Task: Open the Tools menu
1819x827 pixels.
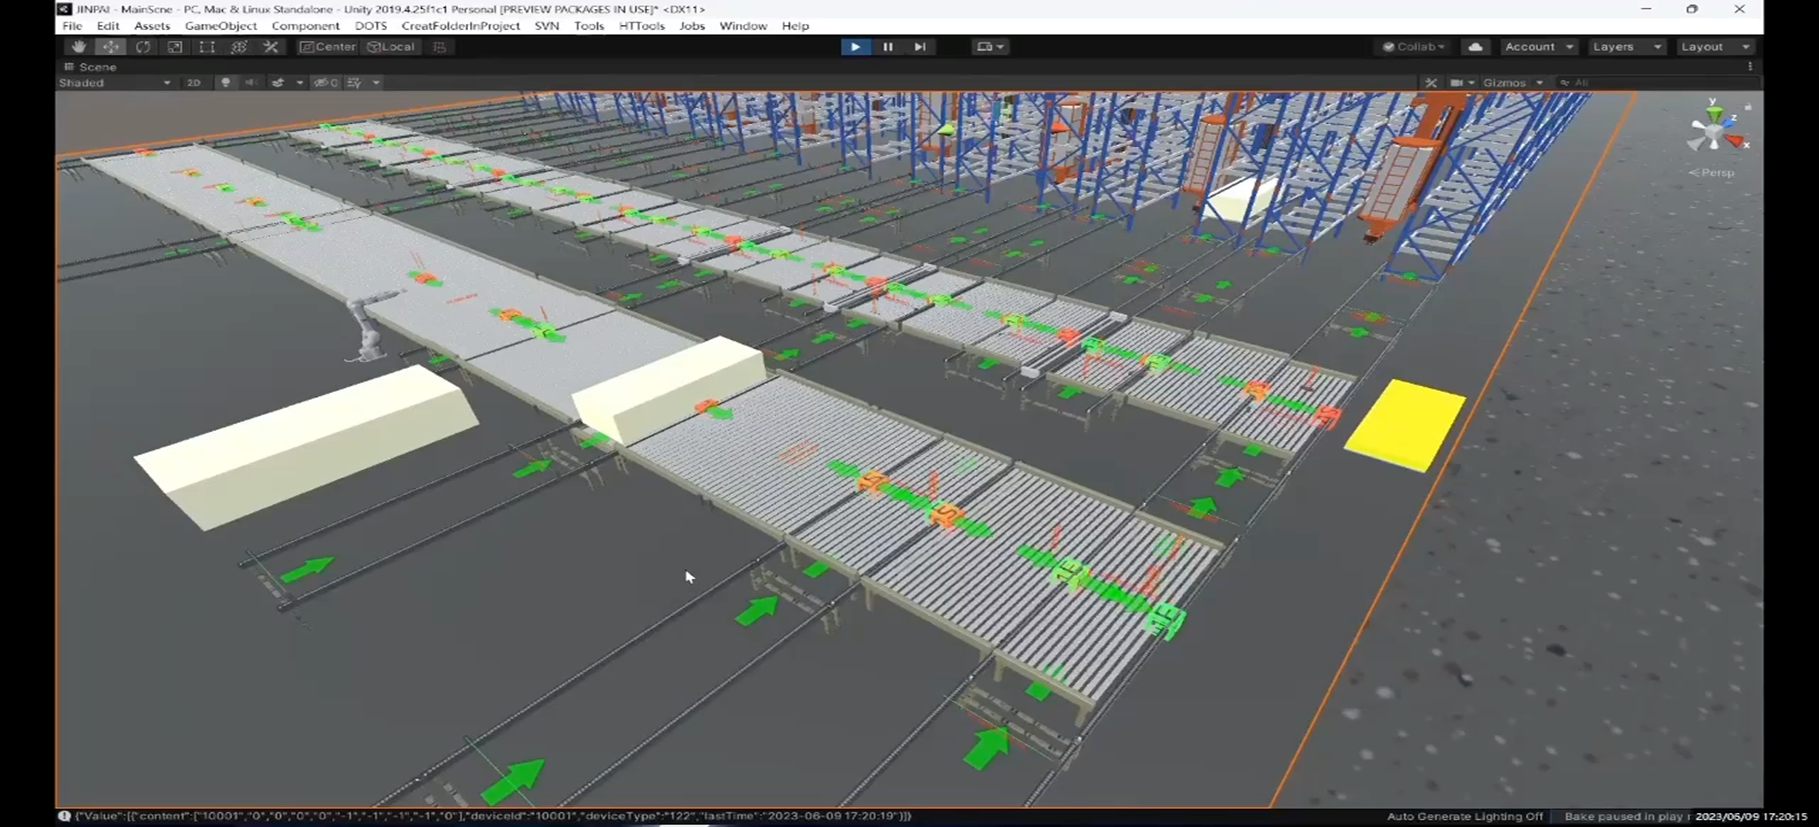Action: coord(589,26)
